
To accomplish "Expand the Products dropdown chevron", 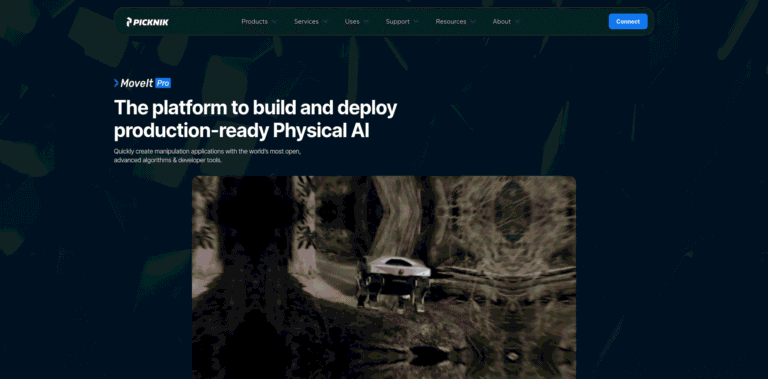I will [x=274, y=22].
